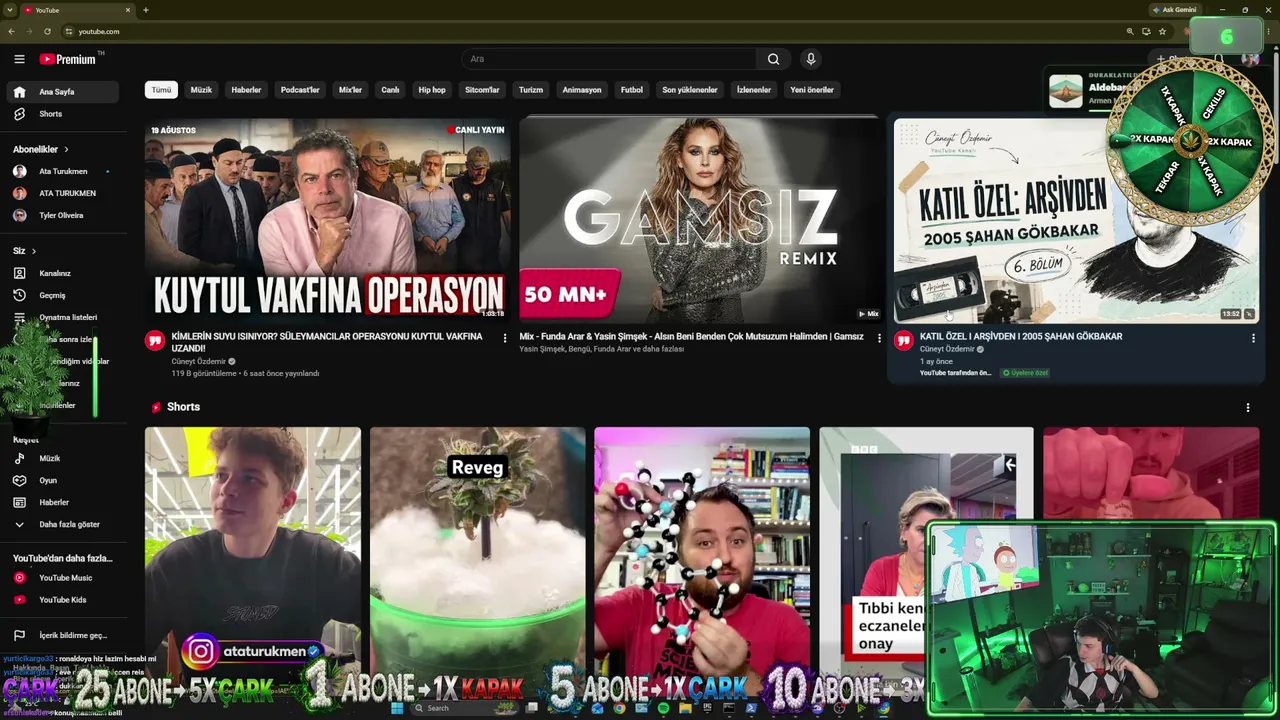This screenshot has height=720, width=1280.
Task: Open Spotify from the taskbar
Action: click(663, 708)
